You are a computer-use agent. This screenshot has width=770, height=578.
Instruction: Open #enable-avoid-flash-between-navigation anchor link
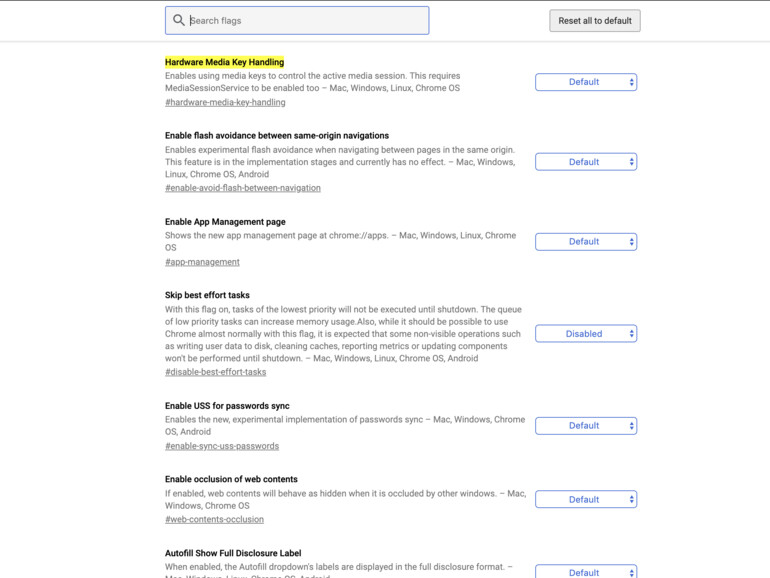point(243,188)
